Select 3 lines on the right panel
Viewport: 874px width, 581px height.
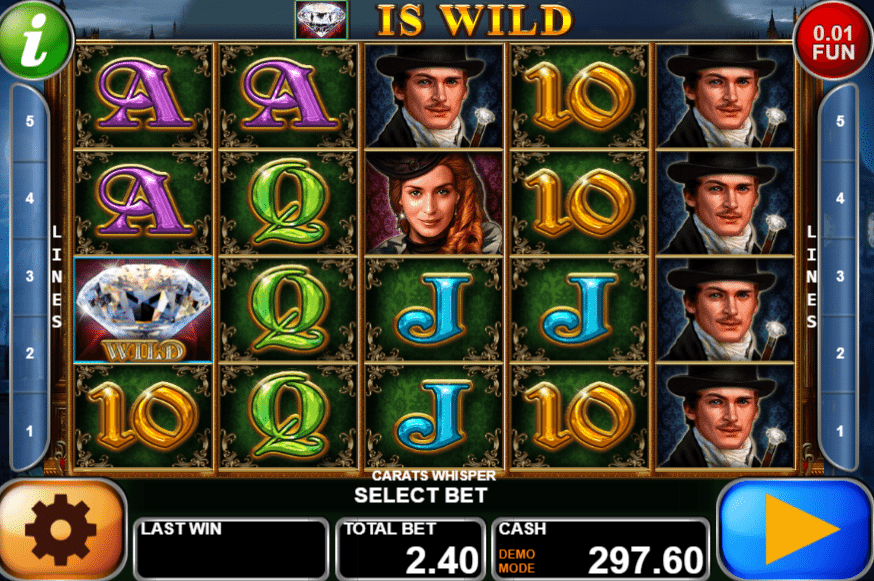[839, 276]
